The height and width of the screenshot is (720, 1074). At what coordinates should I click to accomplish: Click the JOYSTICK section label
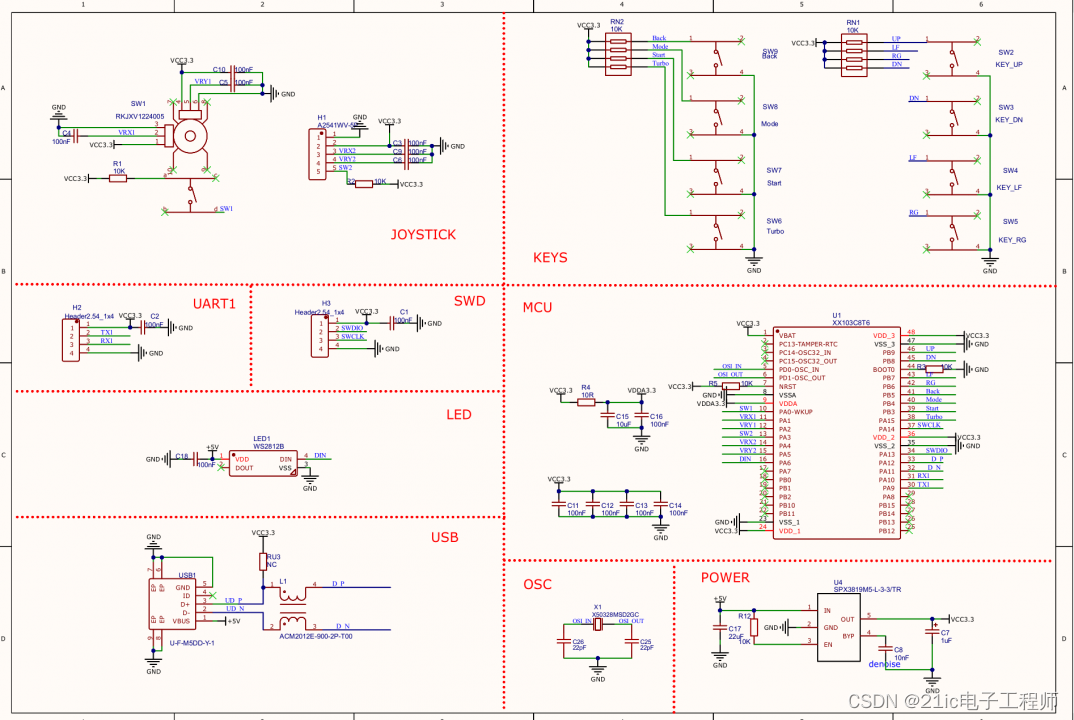pos(423,234)
